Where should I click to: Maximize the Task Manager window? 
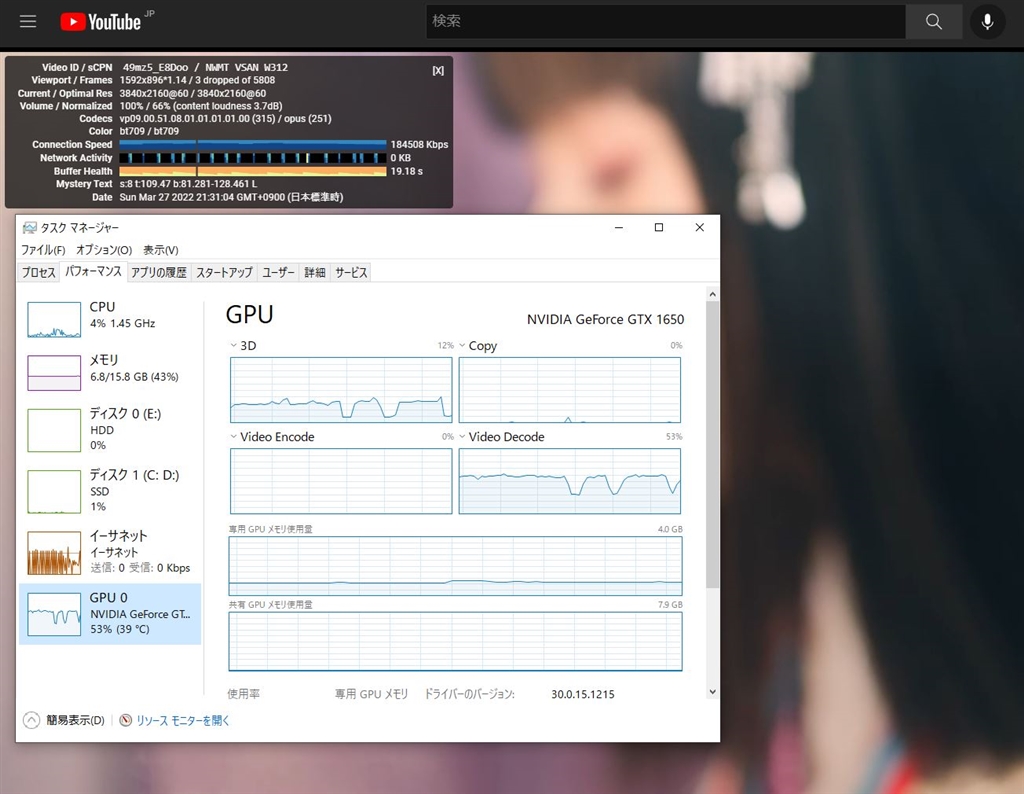(x=659, y=227)
